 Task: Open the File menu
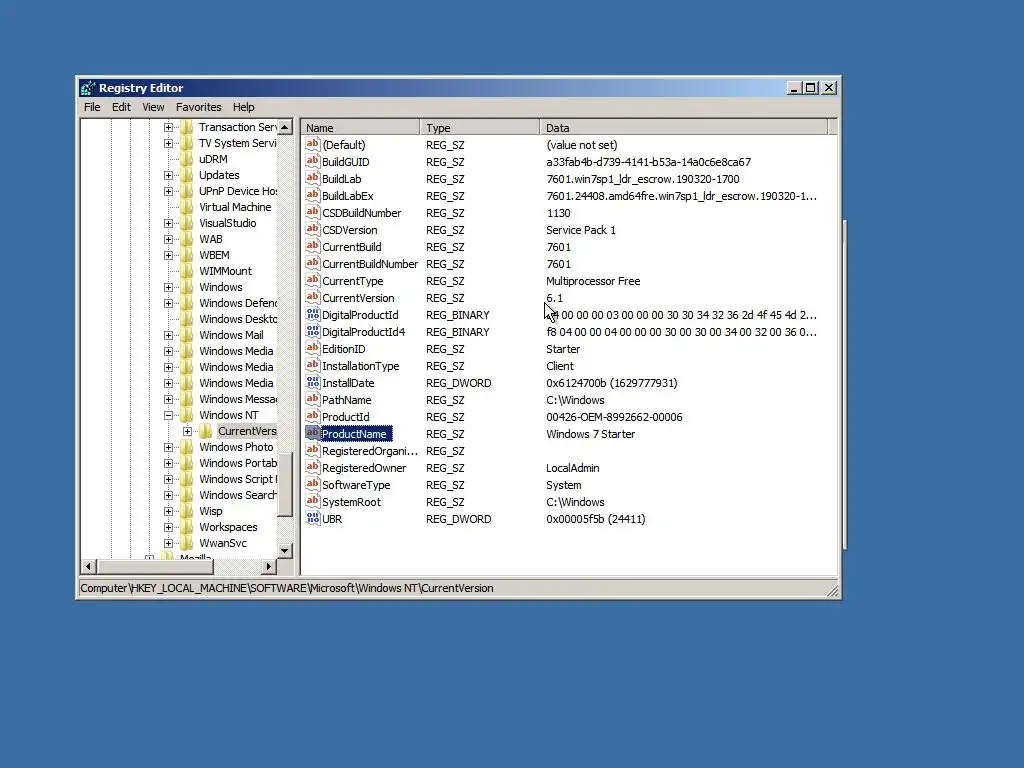[x=92, y=107]
